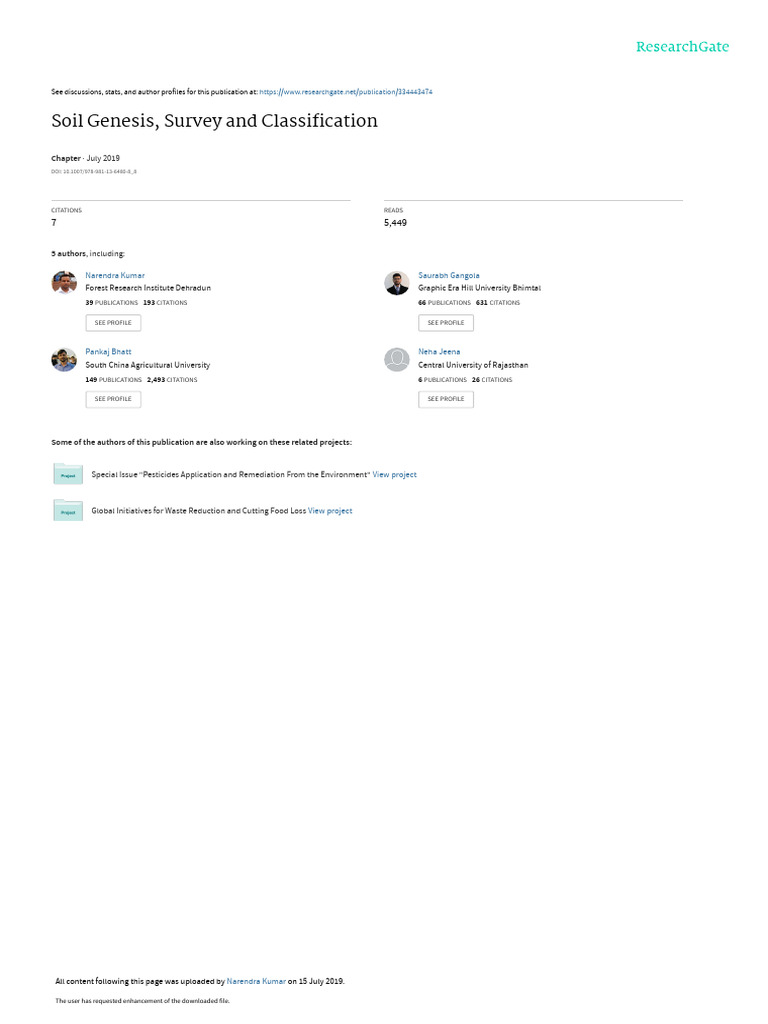Click See Profile button under Saurabh Gangola

coord(446,323)
